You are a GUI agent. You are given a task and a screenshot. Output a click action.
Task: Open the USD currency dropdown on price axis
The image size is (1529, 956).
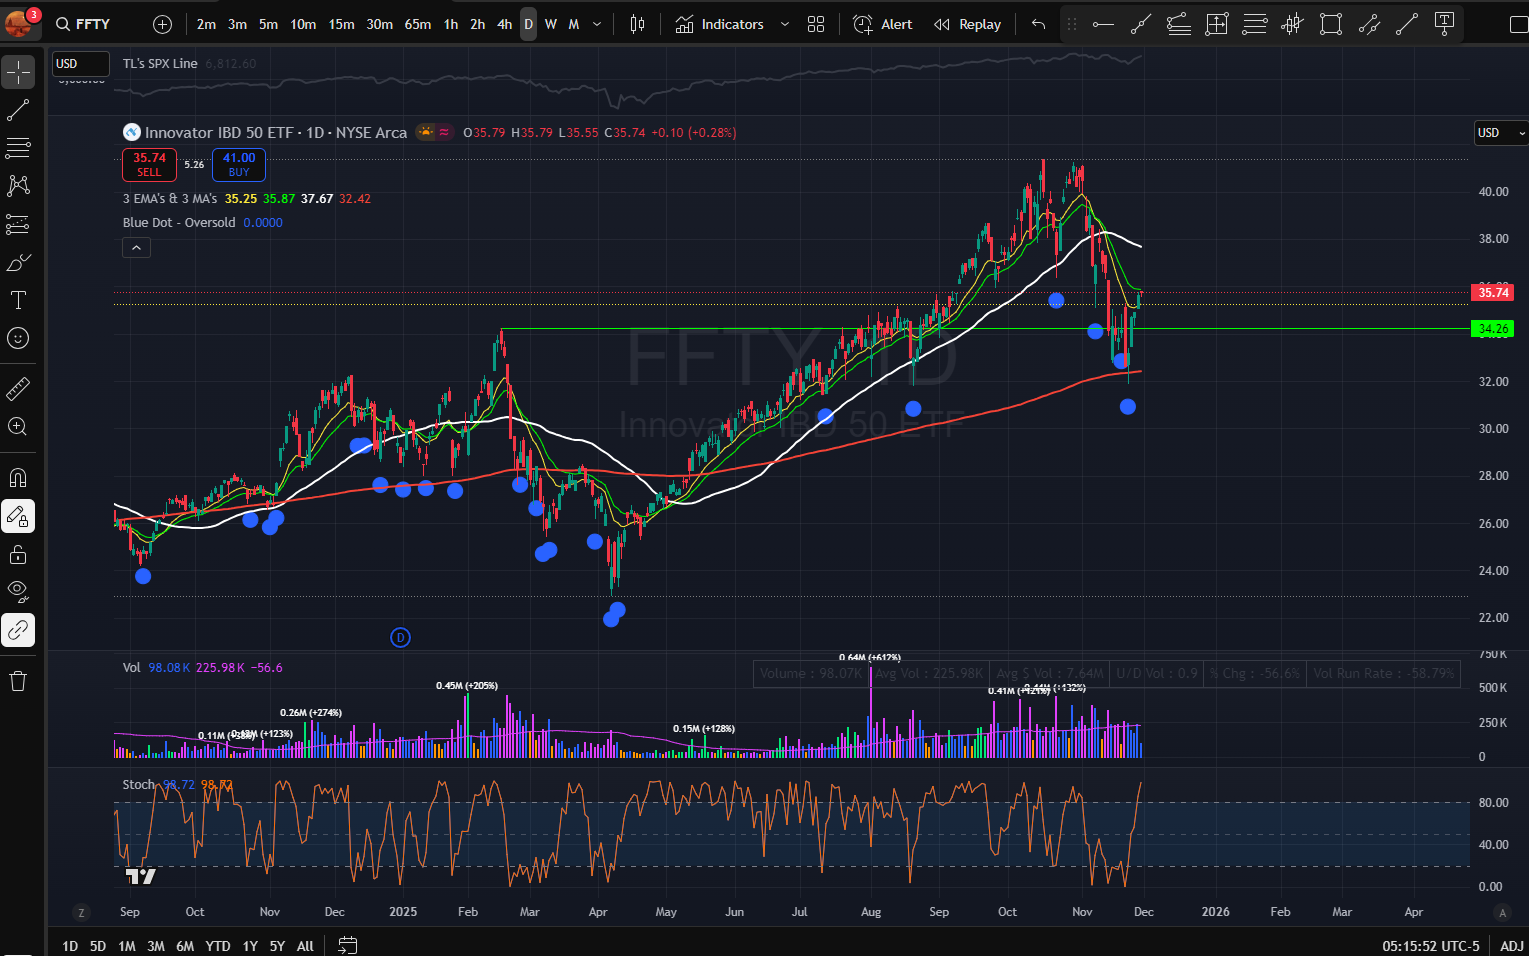point(1501,133)
